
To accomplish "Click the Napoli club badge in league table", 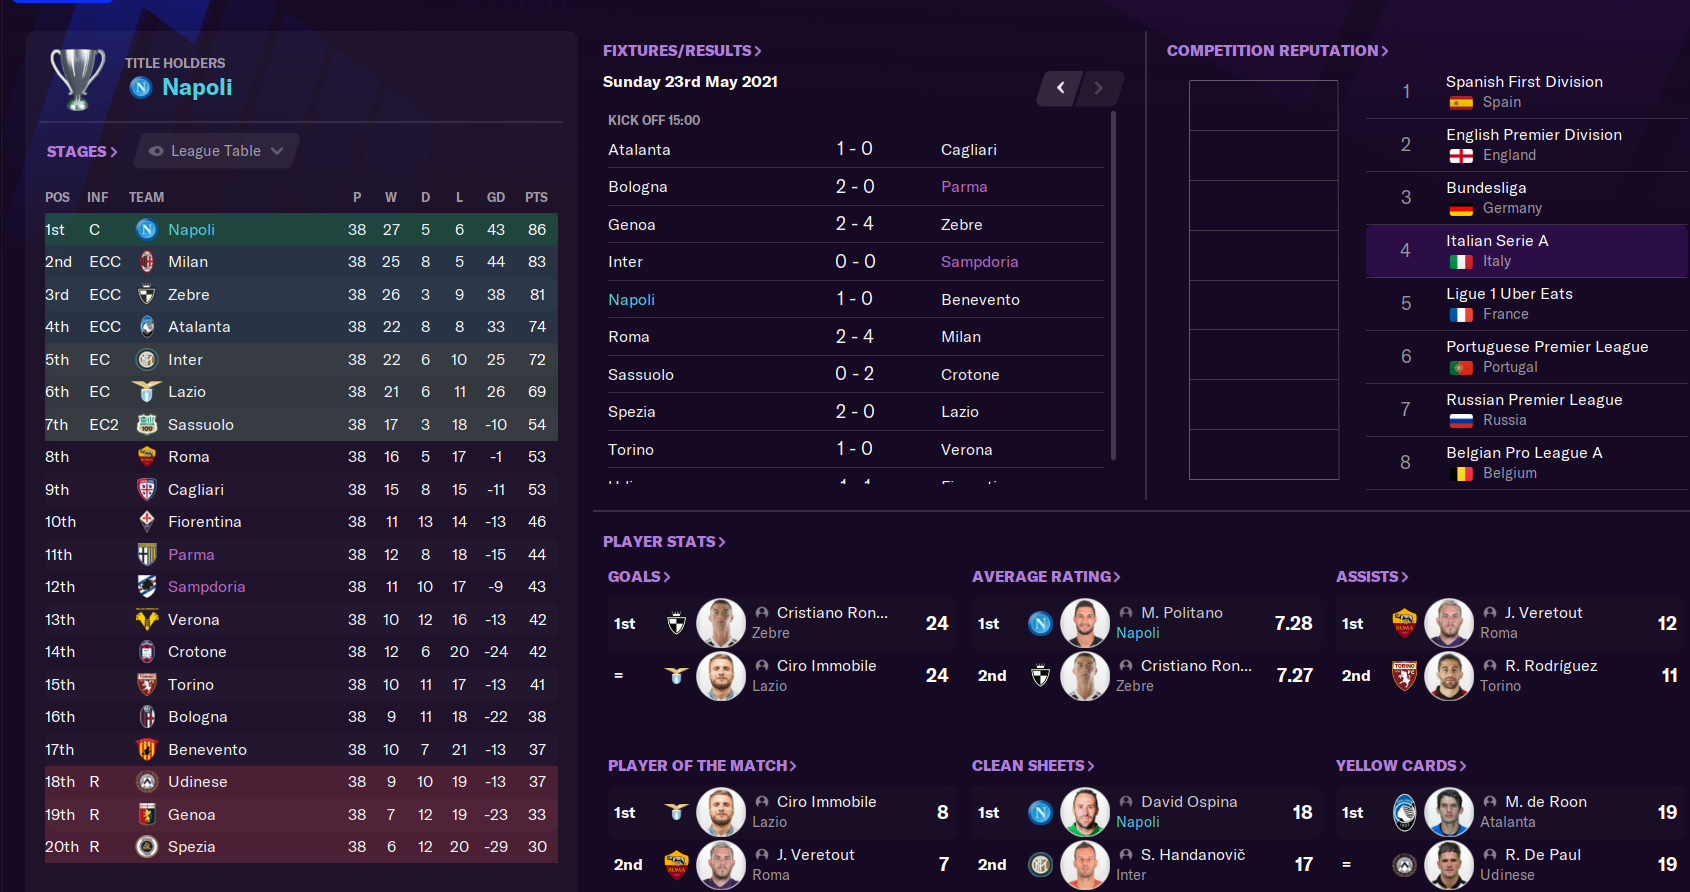I will (147, 230).
